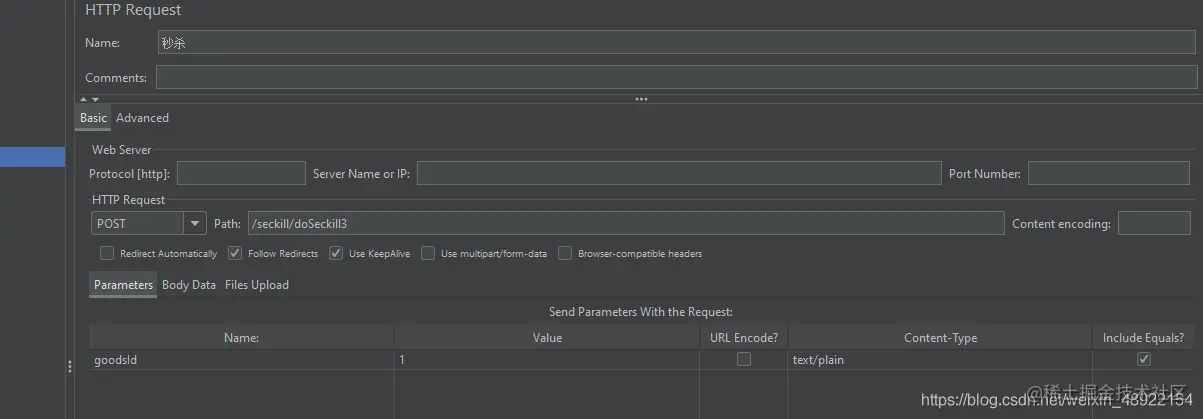
Task: Select the text/plain content-type cell
Action: 940,360
